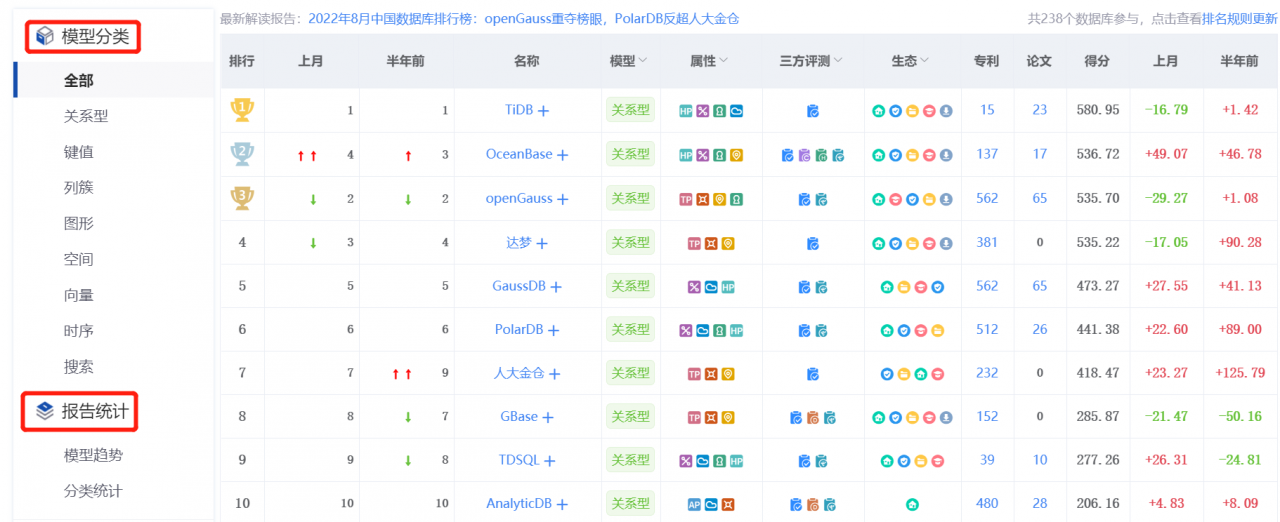Click paper count 28 for AnalyticDB
This screenshot has width=1280, height=522.
[x=1040, y=504]
